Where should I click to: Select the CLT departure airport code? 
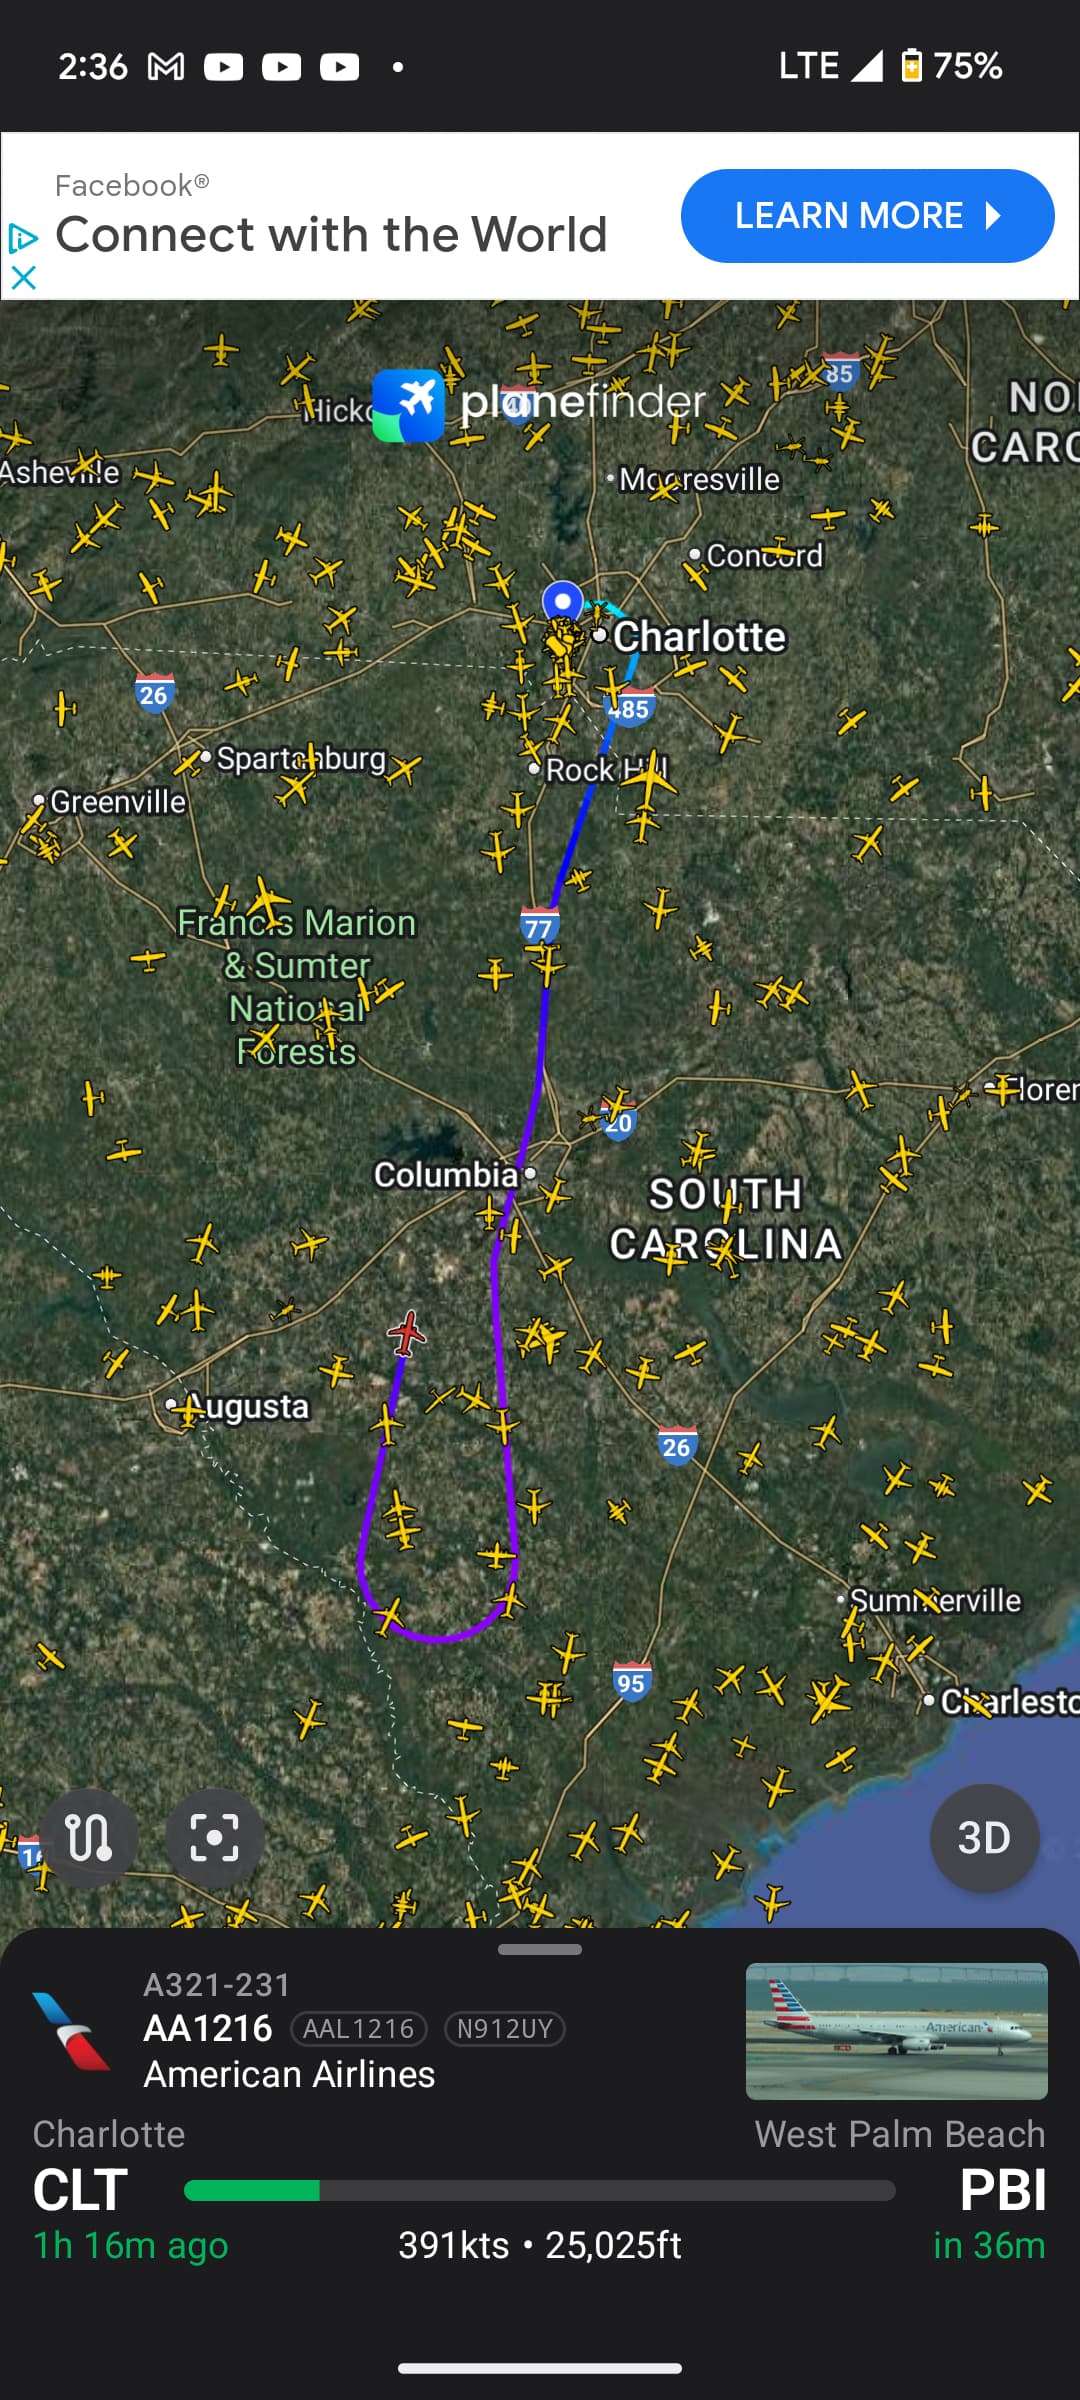click(80, 2190)
